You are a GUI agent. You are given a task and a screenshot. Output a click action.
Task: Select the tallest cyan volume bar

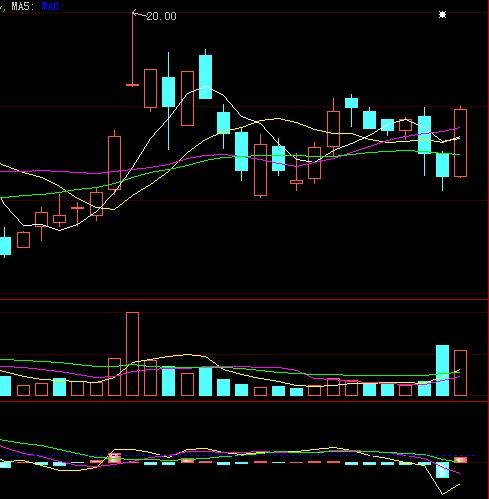(442, 370)
